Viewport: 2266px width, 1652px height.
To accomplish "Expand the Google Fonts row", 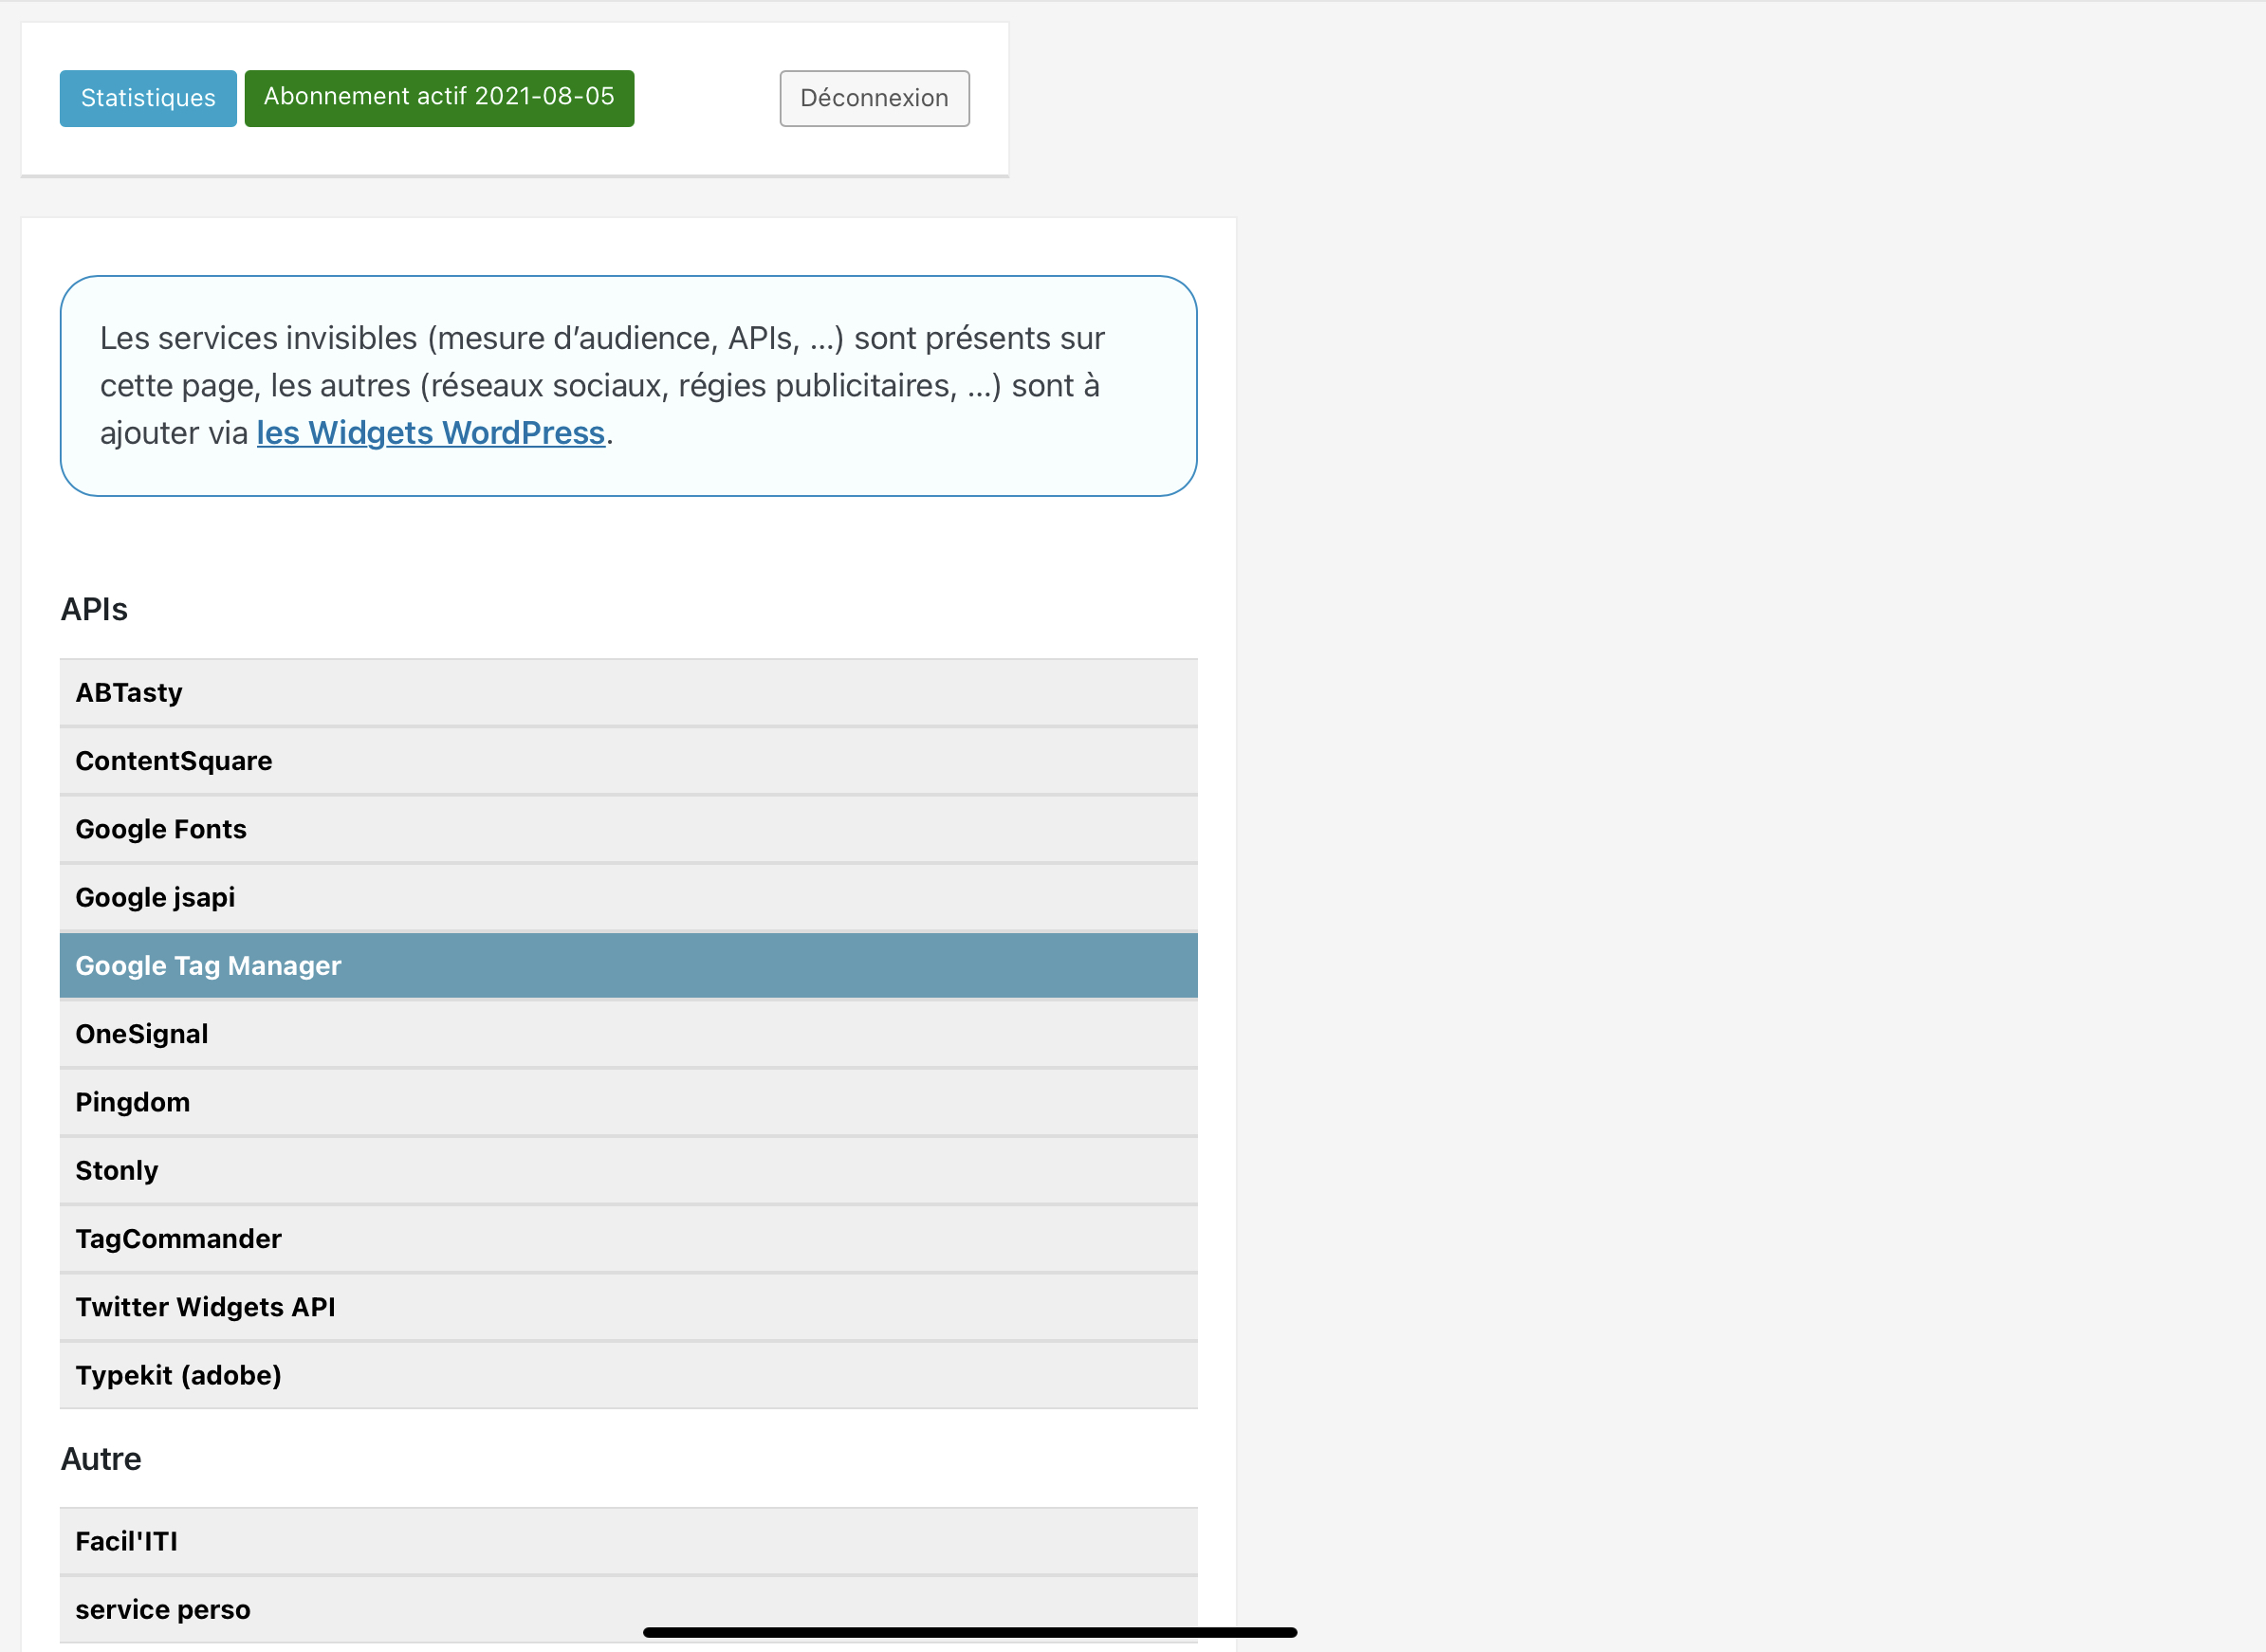I will point(628,829).
